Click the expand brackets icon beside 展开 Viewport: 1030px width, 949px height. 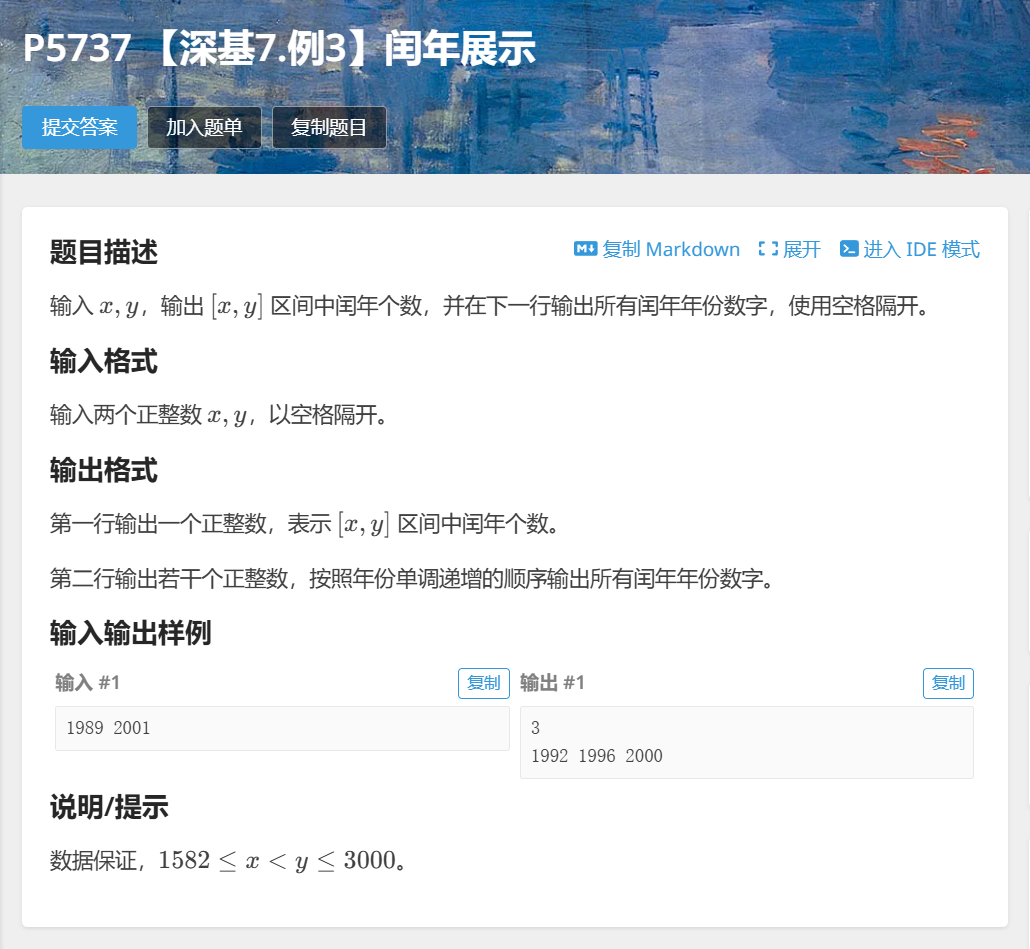[x=768, y=249]
